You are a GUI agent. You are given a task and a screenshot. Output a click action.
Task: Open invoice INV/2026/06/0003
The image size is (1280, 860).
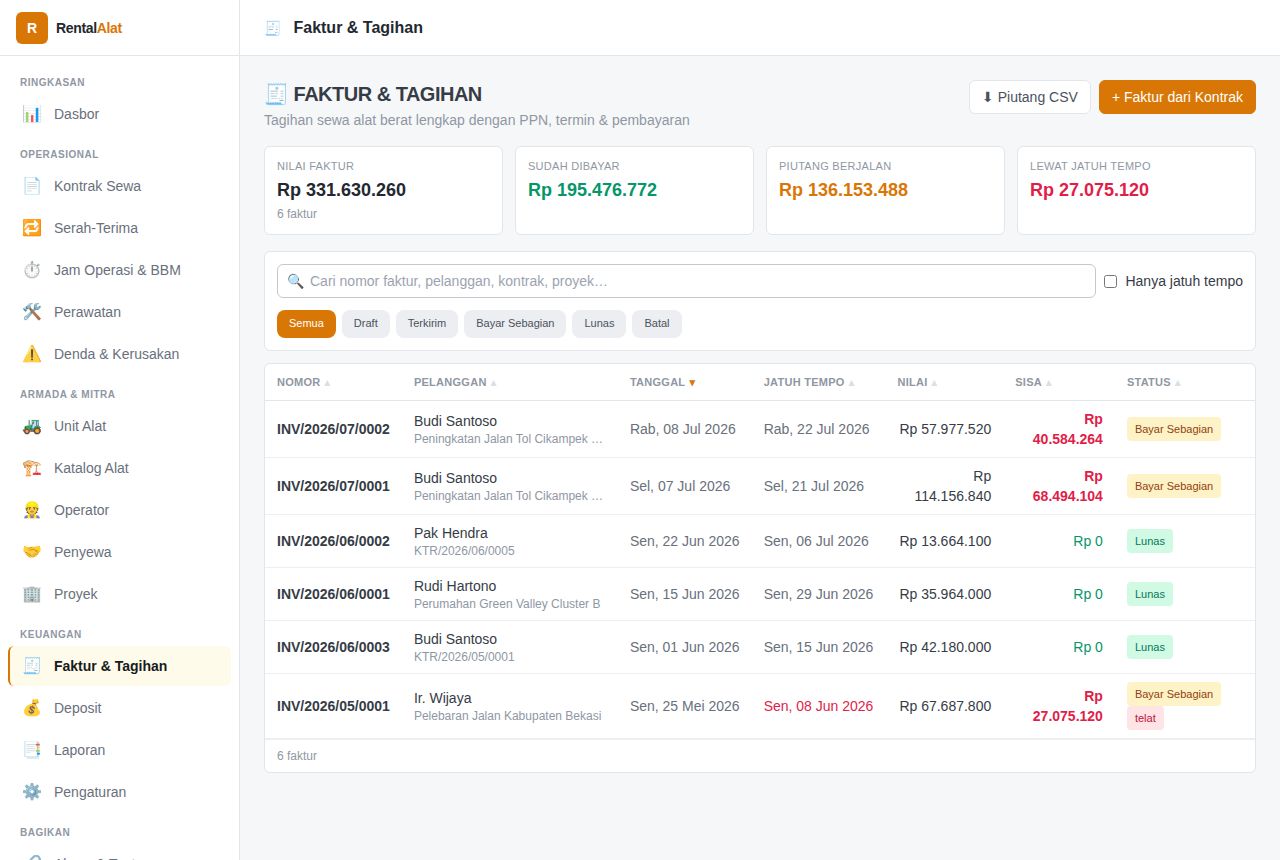[x=333, y=647]
